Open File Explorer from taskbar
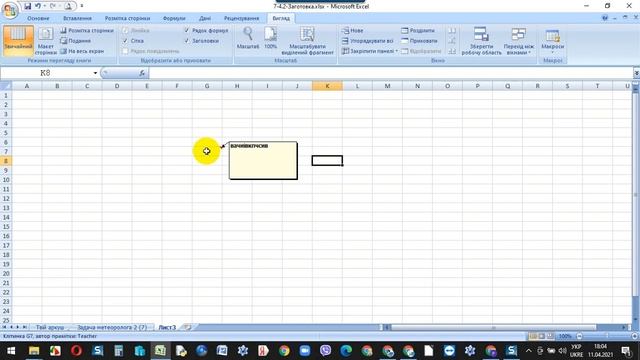 tap(34, 351)
